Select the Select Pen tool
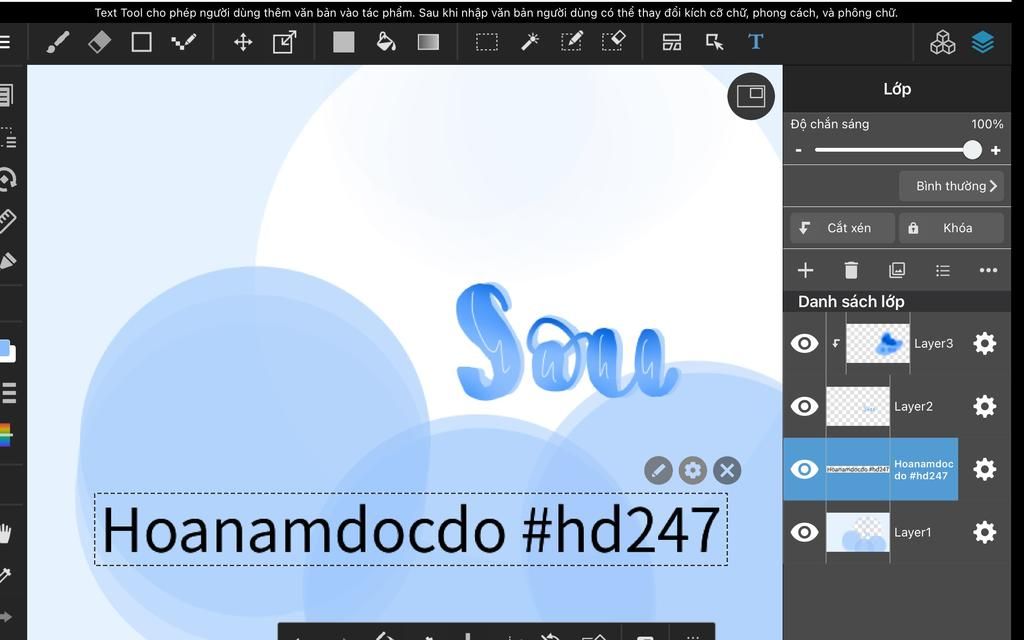1024x640 pixels. [x=571, y=42]
